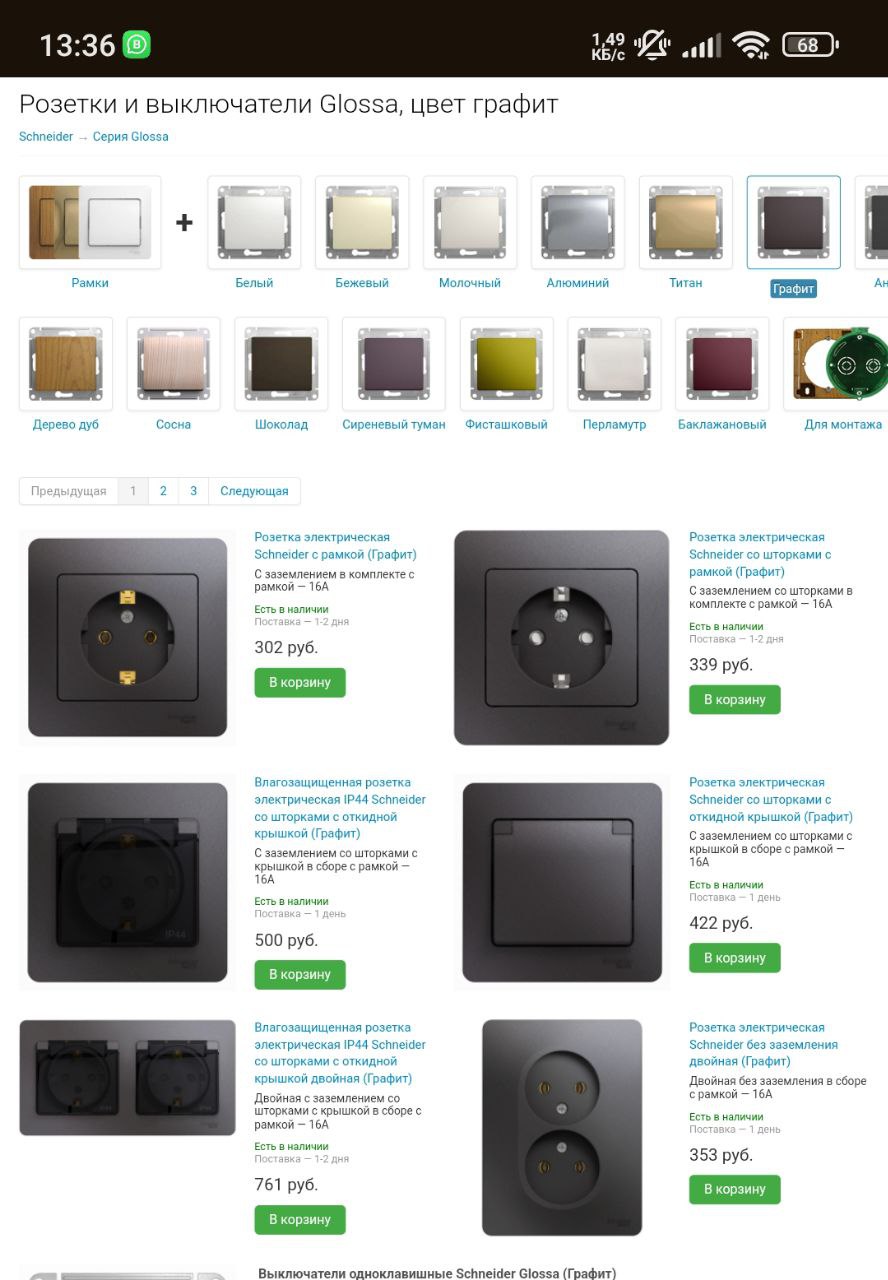Open the Рамки frames category
888x1280 pixels.
tap(90, 223)
